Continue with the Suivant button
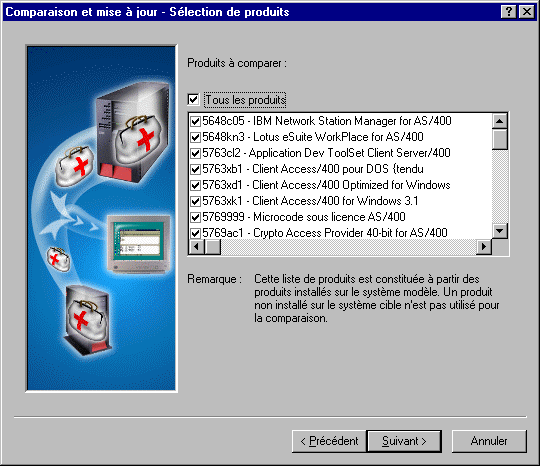This screenshot has width=540, height=466. coord(404,441)
